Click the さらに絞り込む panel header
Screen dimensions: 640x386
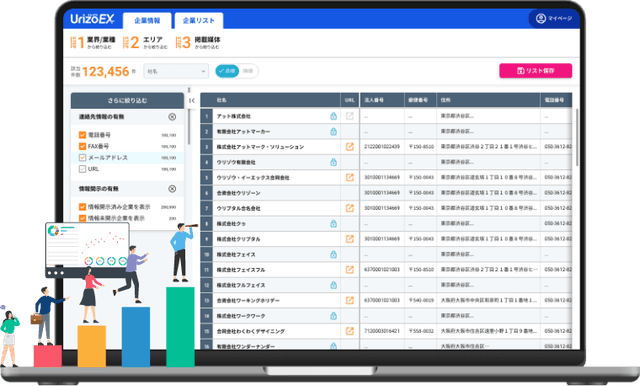click(127, 100)
